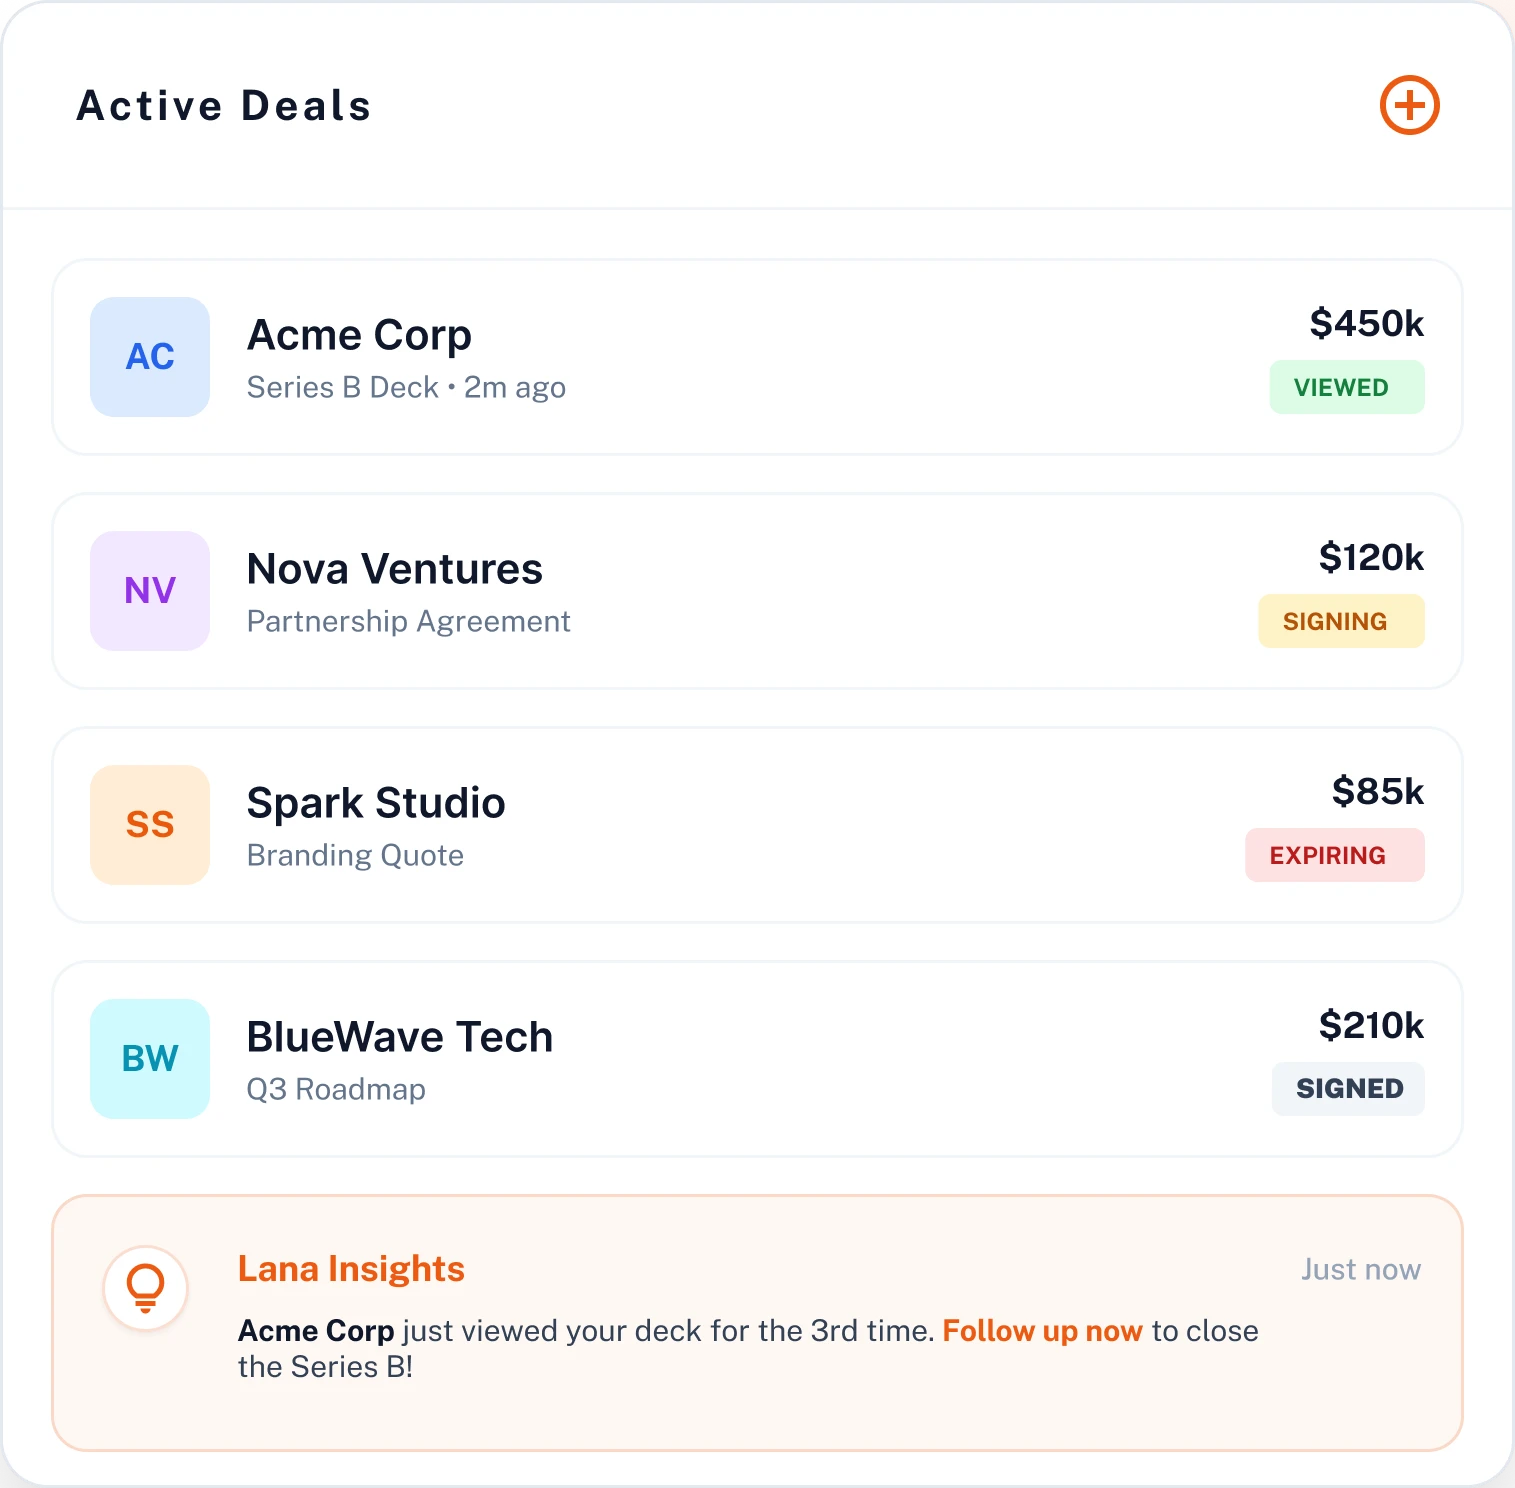Open the BlueWave Tech deal name
This screenshot has height=1488, width=1515.
pos(399,1037)
